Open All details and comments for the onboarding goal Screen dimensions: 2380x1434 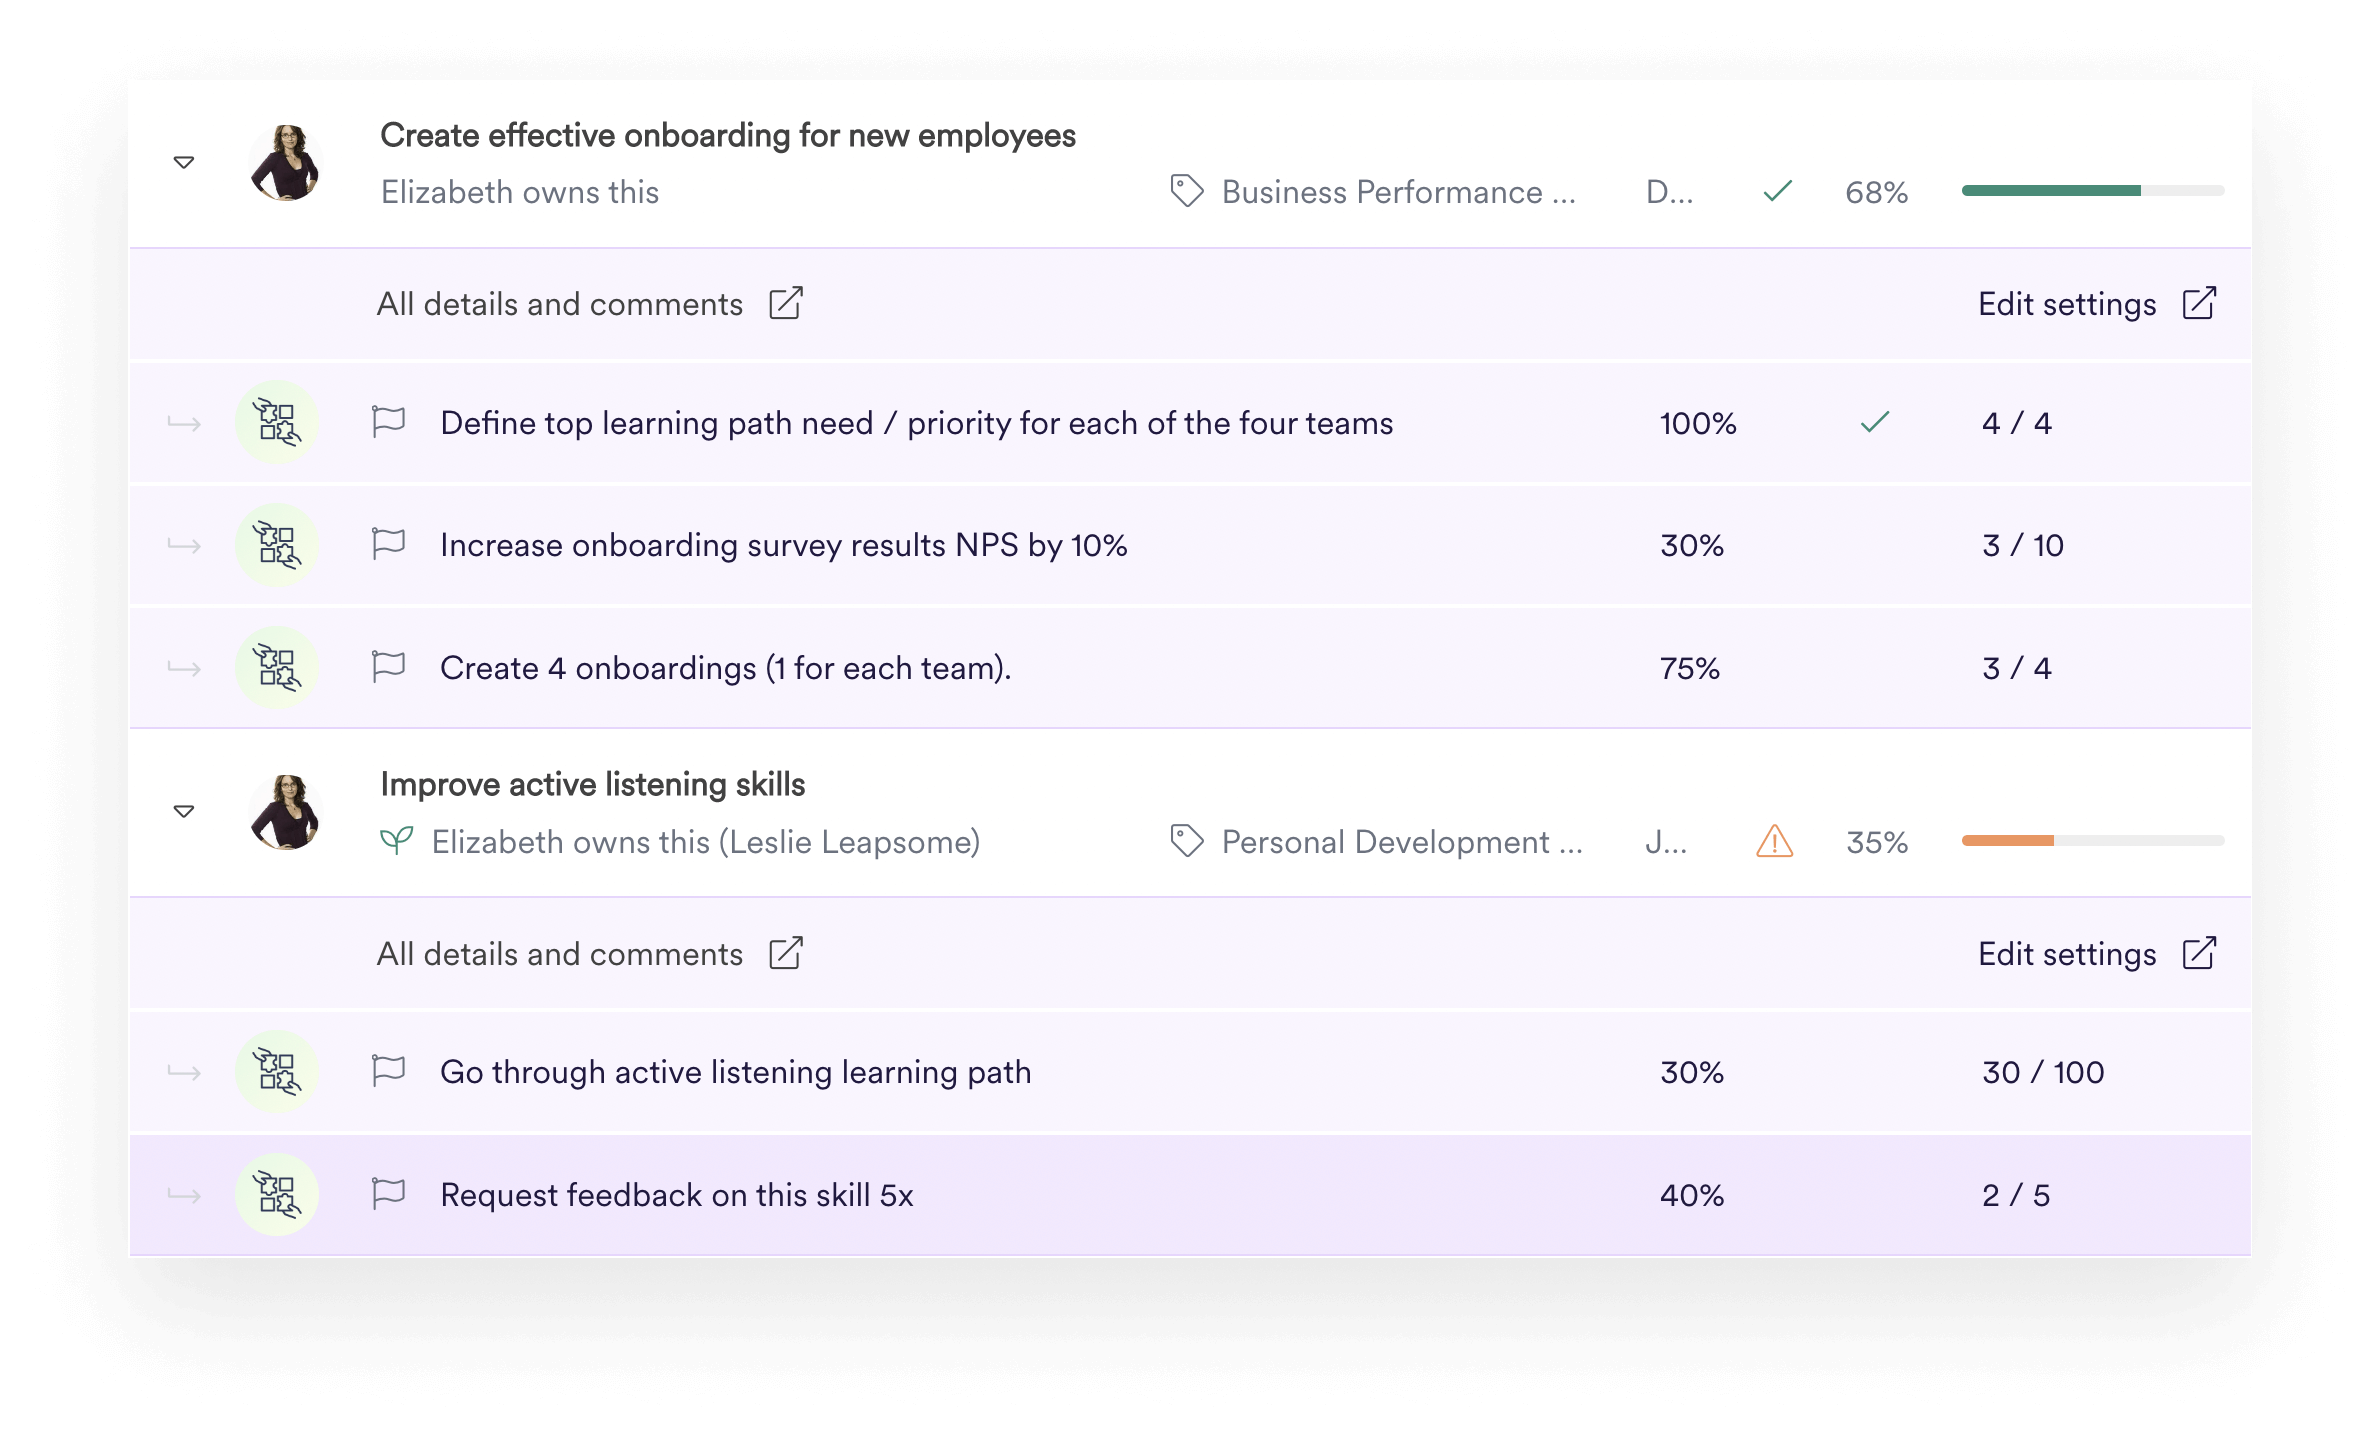click(x=559, y=303)
